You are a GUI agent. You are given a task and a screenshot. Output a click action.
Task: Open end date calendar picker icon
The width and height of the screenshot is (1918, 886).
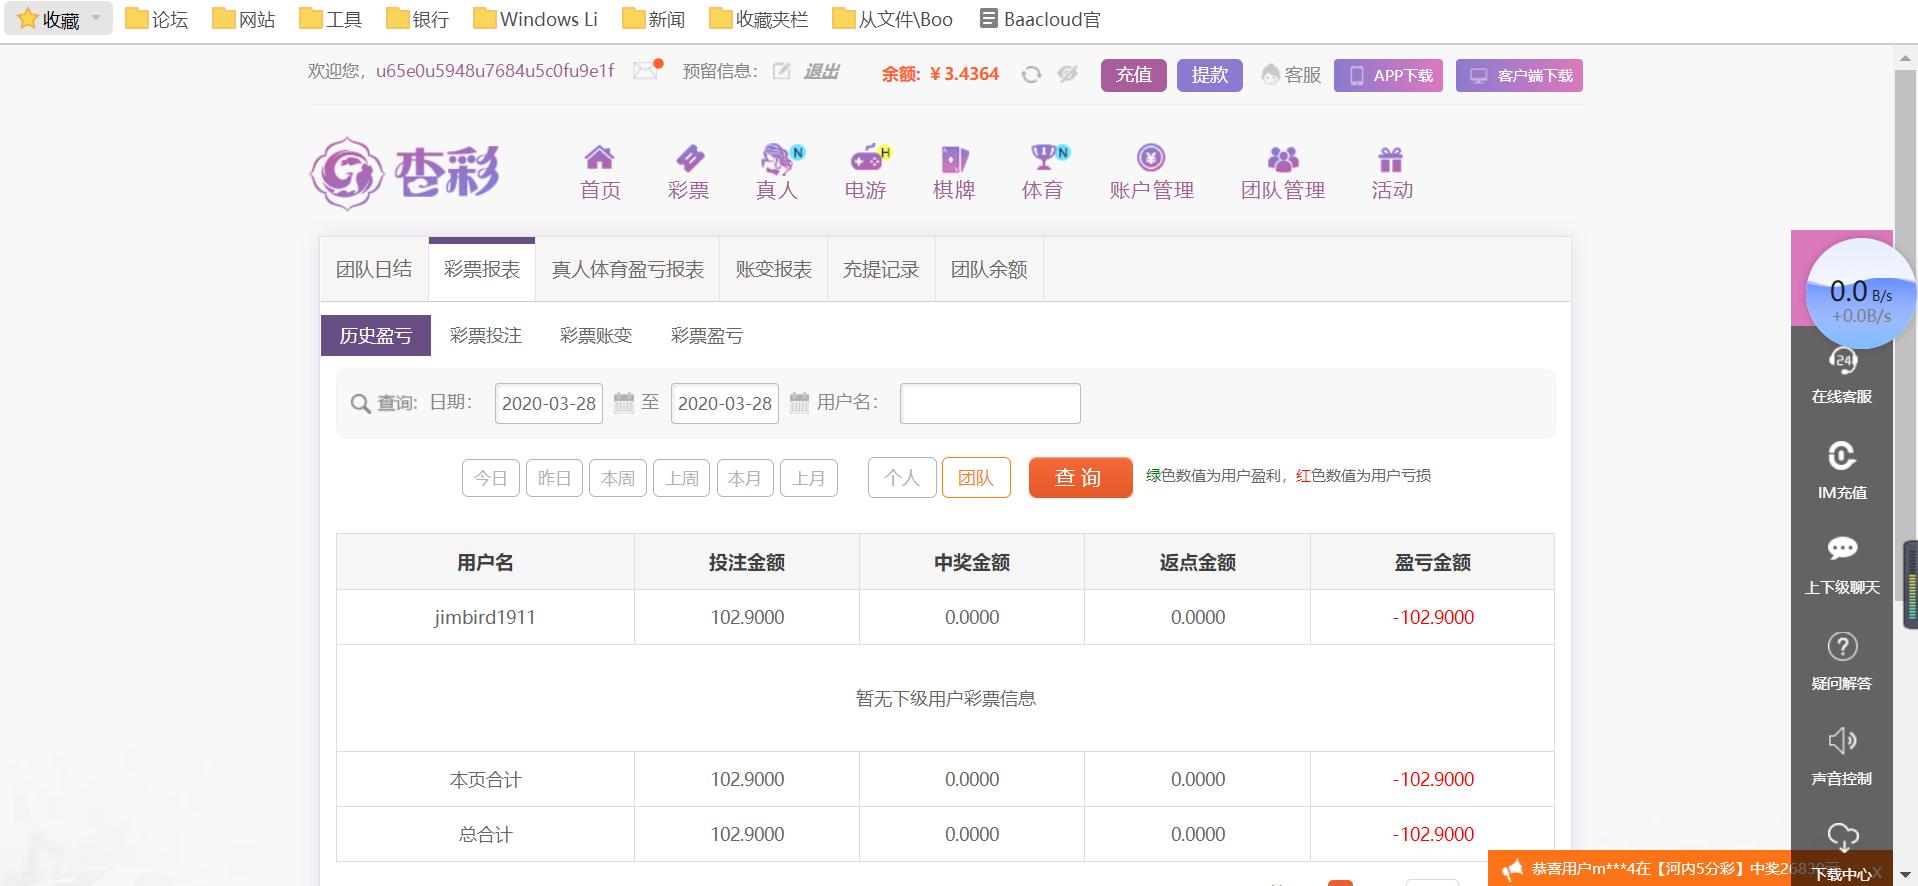[x=799, y=402]
